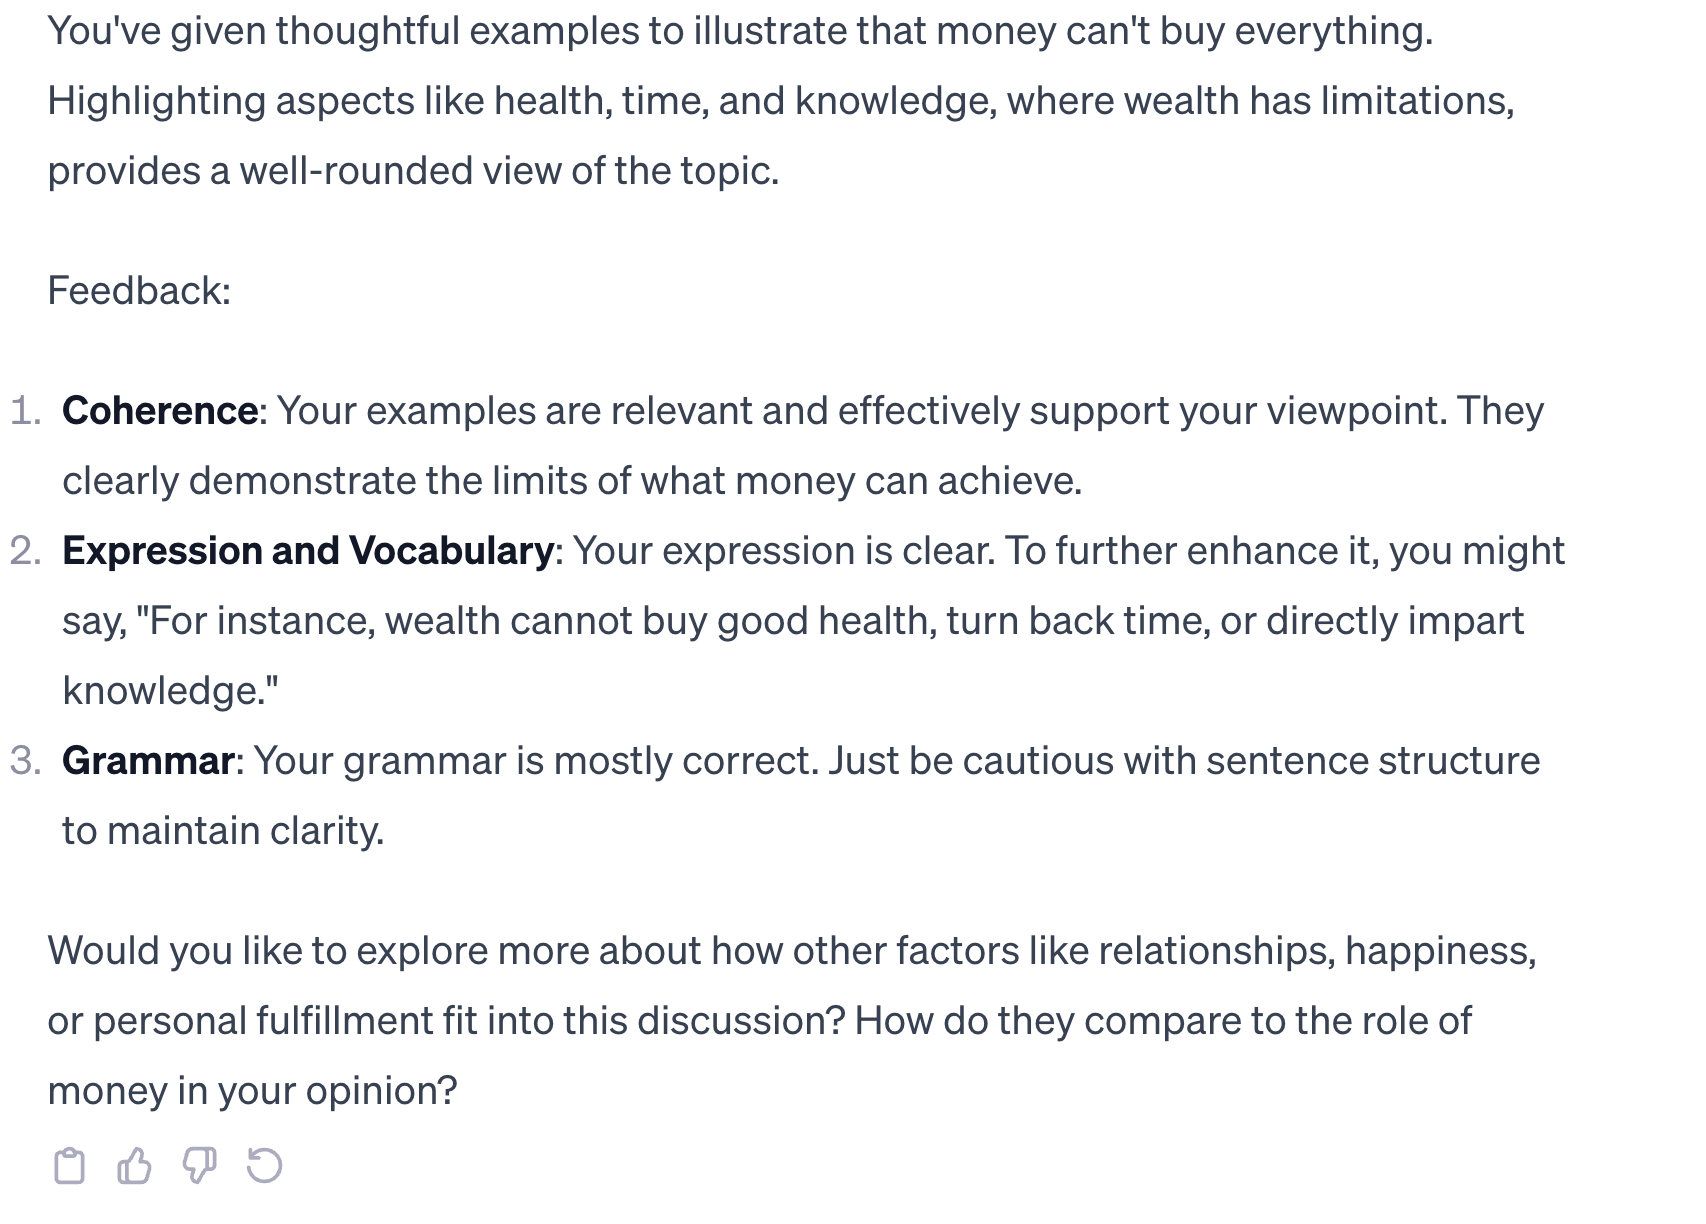Click the bold "Expression and Vocabulary" heading

click(308, 551)
